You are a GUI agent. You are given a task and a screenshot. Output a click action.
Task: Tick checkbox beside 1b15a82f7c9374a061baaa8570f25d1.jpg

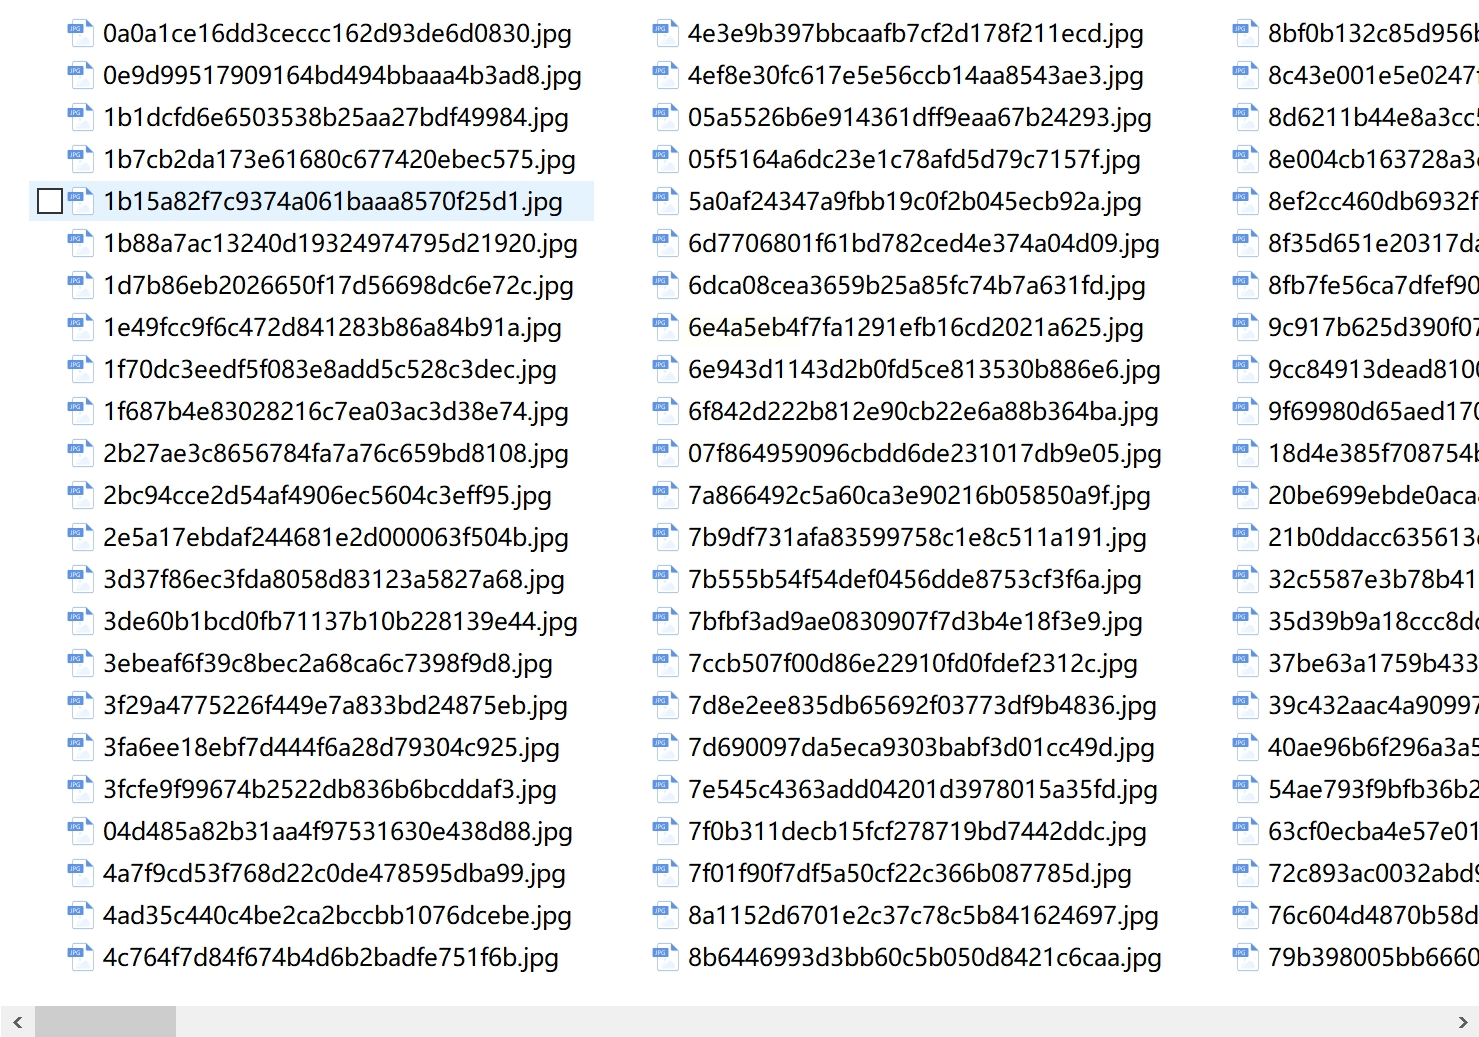pos(50,201)
